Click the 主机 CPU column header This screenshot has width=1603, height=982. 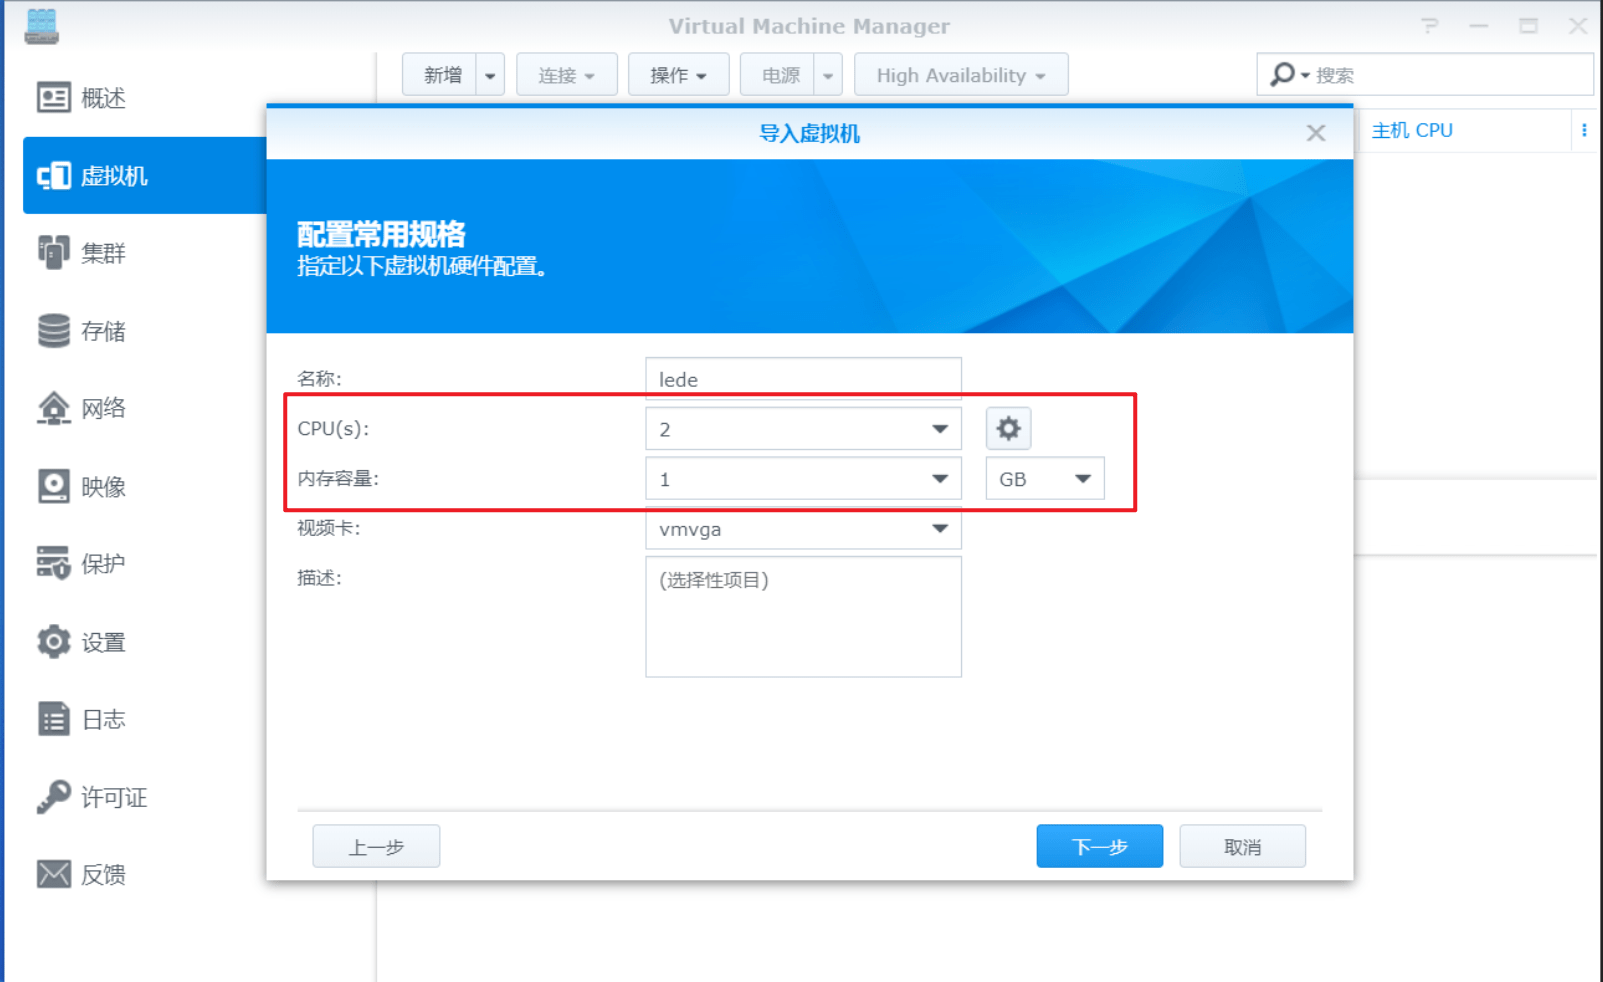click(x=1412, y=130)
